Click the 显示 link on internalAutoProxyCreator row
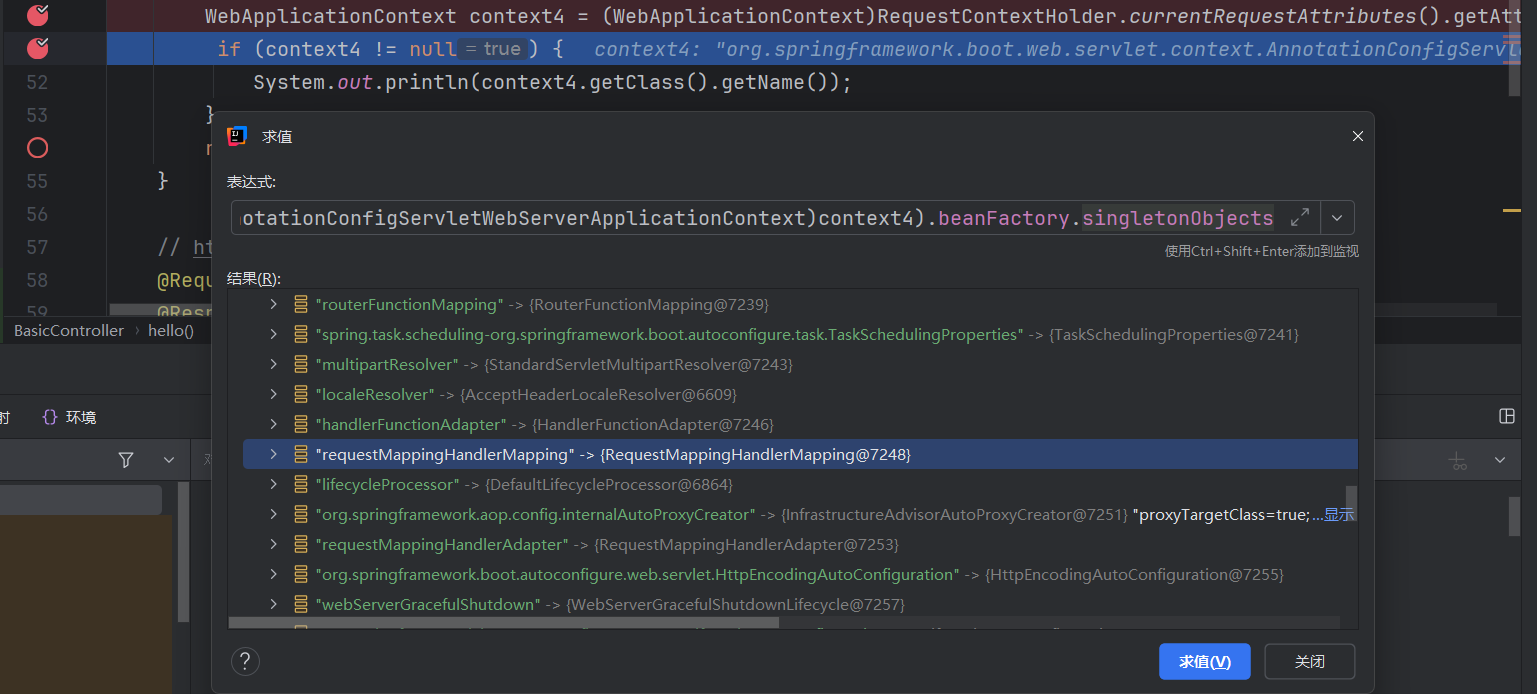The image size is (1537, 694). (x=1339, y=515)
